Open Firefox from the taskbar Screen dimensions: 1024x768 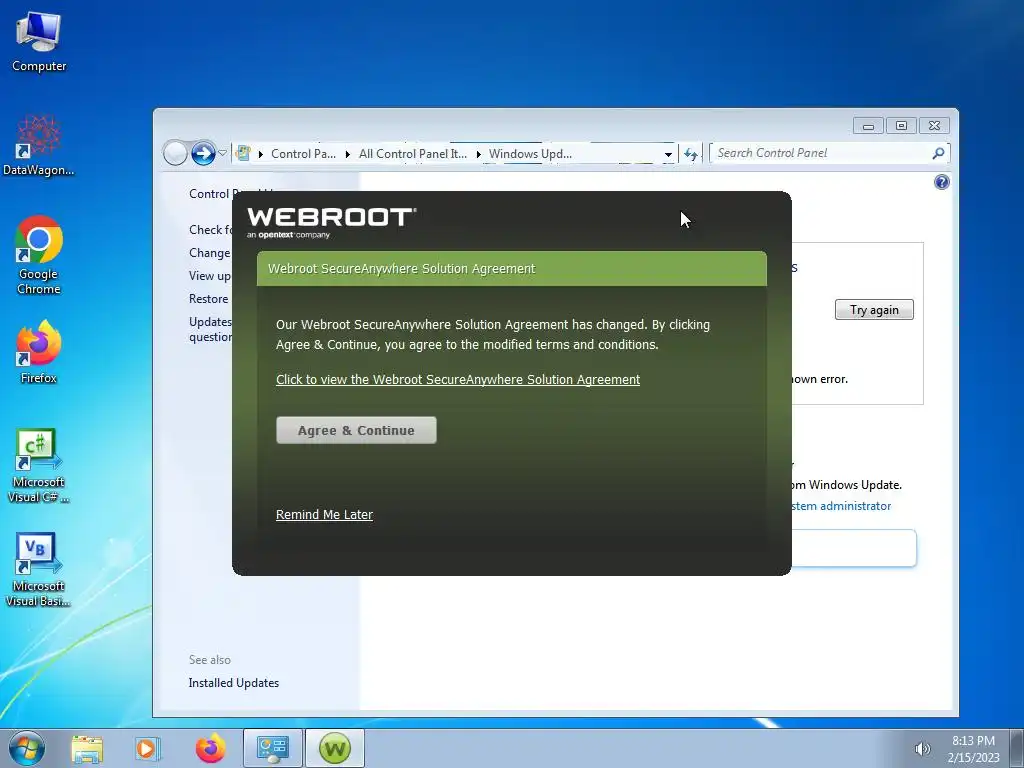210,748
